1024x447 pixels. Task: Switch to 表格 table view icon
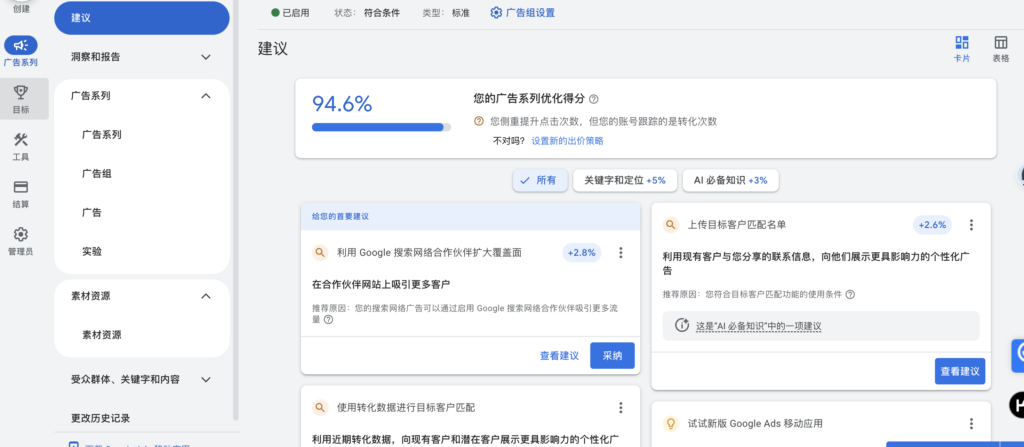(1000, 42)
